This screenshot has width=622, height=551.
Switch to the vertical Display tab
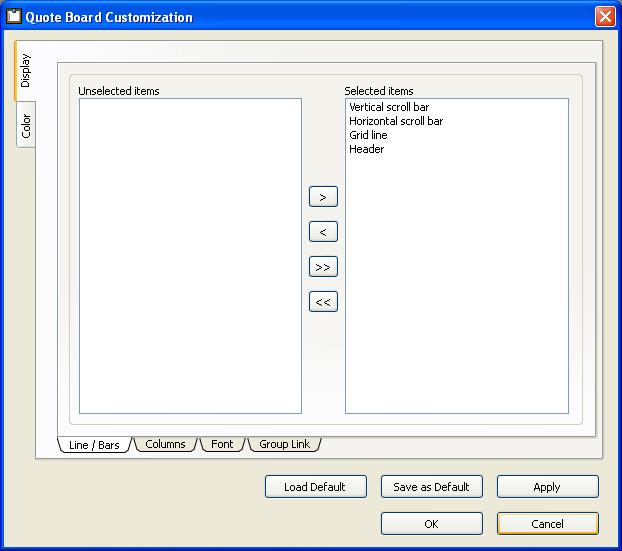[x=26, y=71]
